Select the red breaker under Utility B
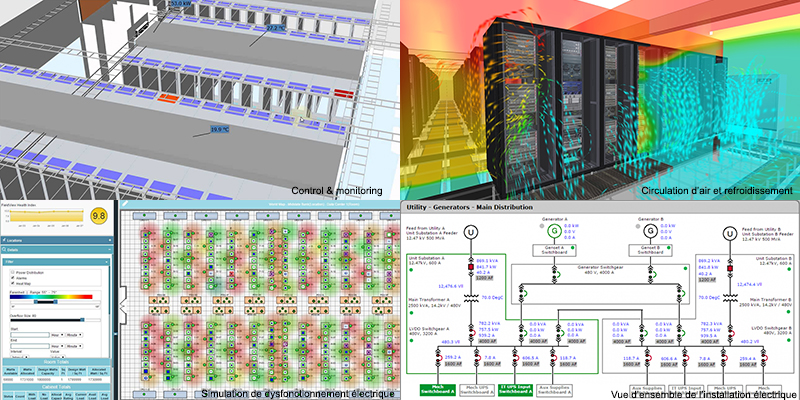800x400 pixels. tap(730, 268)
